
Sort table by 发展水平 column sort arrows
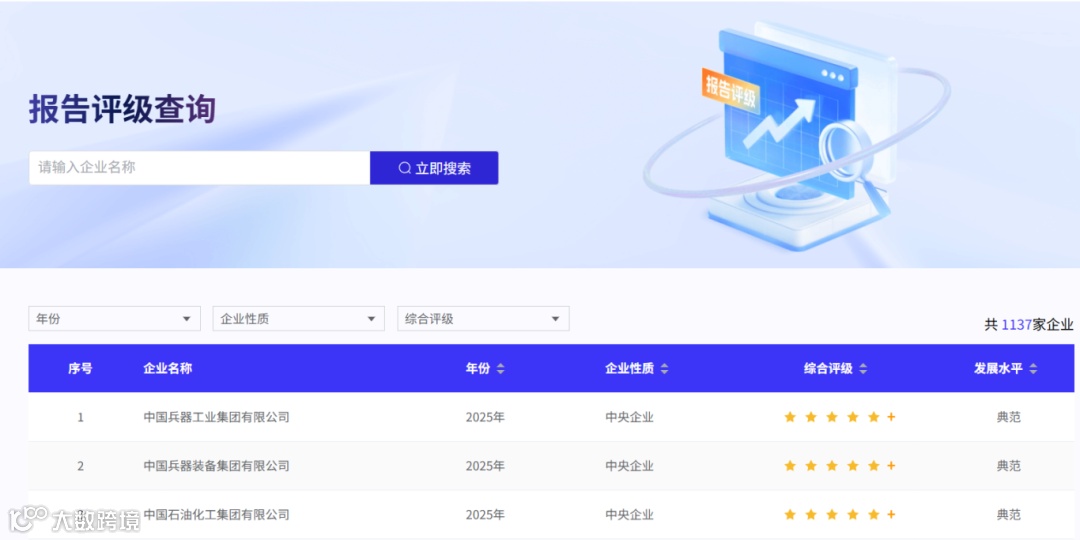[x=1033, y=369]
